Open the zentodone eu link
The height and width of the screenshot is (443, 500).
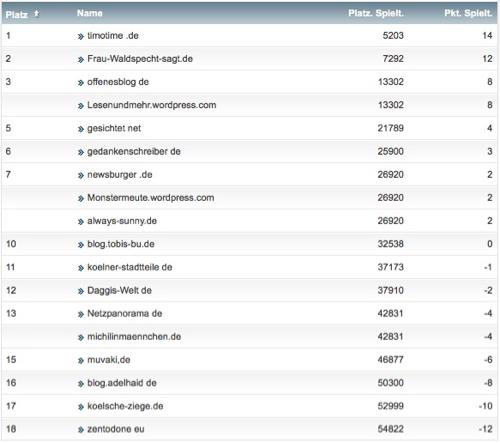coord(116,429)
